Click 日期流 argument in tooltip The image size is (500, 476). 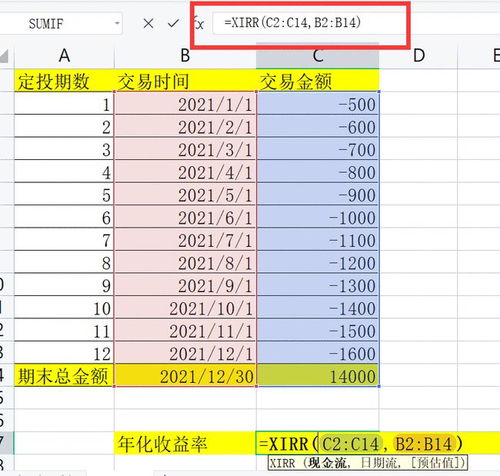pos(379,463)
